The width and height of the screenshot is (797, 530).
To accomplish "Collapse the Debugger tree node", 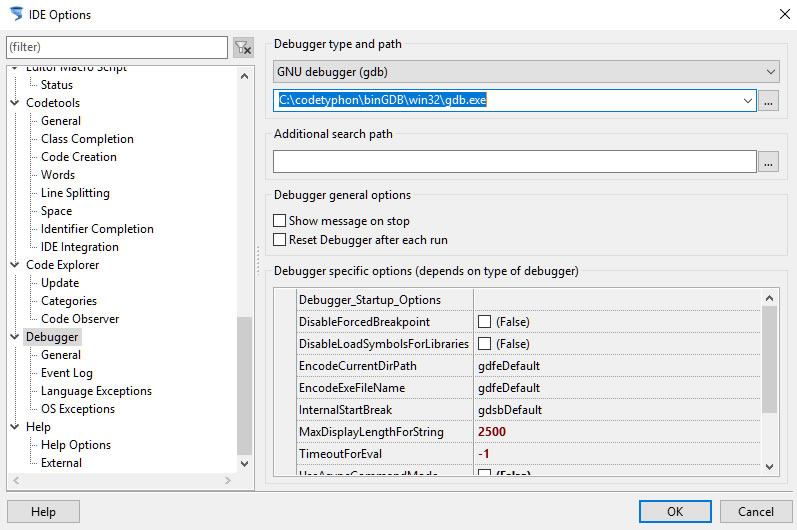I will tap(14, 336).
